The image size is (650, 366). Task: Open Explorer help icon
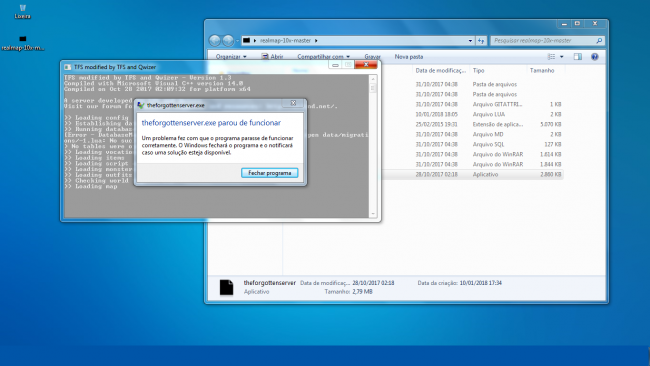(x=594, y=57)
